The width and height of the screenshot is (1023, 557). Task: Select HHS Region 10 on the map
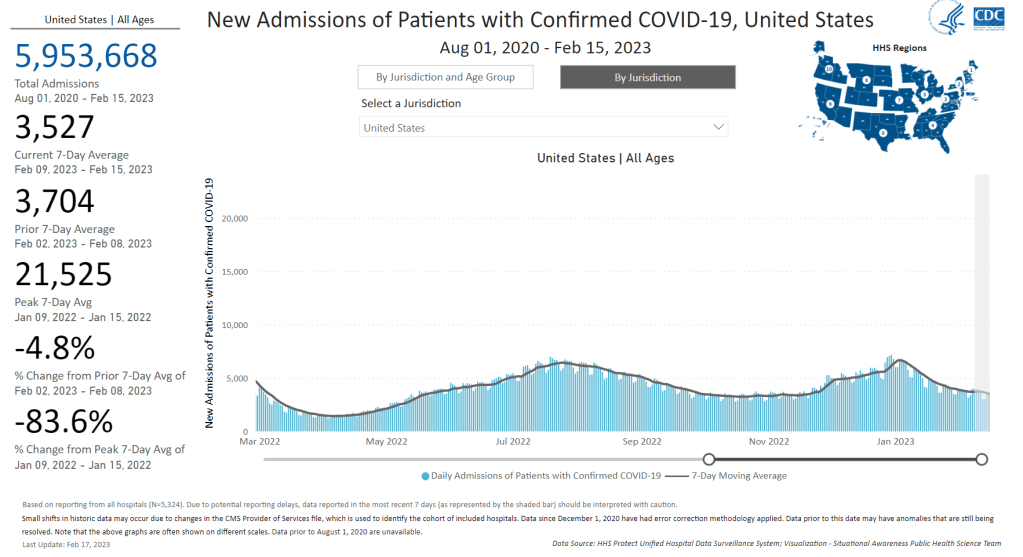coord(830,68)
